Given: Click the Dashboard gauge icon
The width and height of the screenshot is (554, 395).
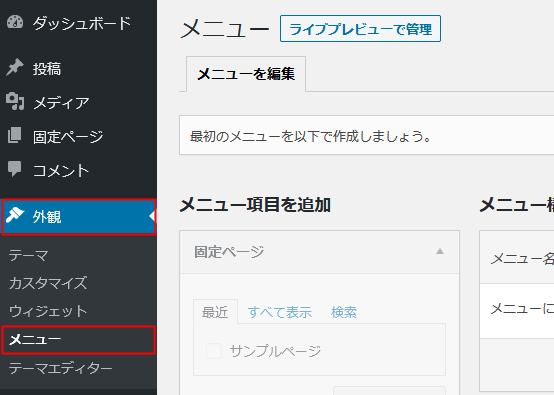Looking at the screenshot, I should 15,22.
